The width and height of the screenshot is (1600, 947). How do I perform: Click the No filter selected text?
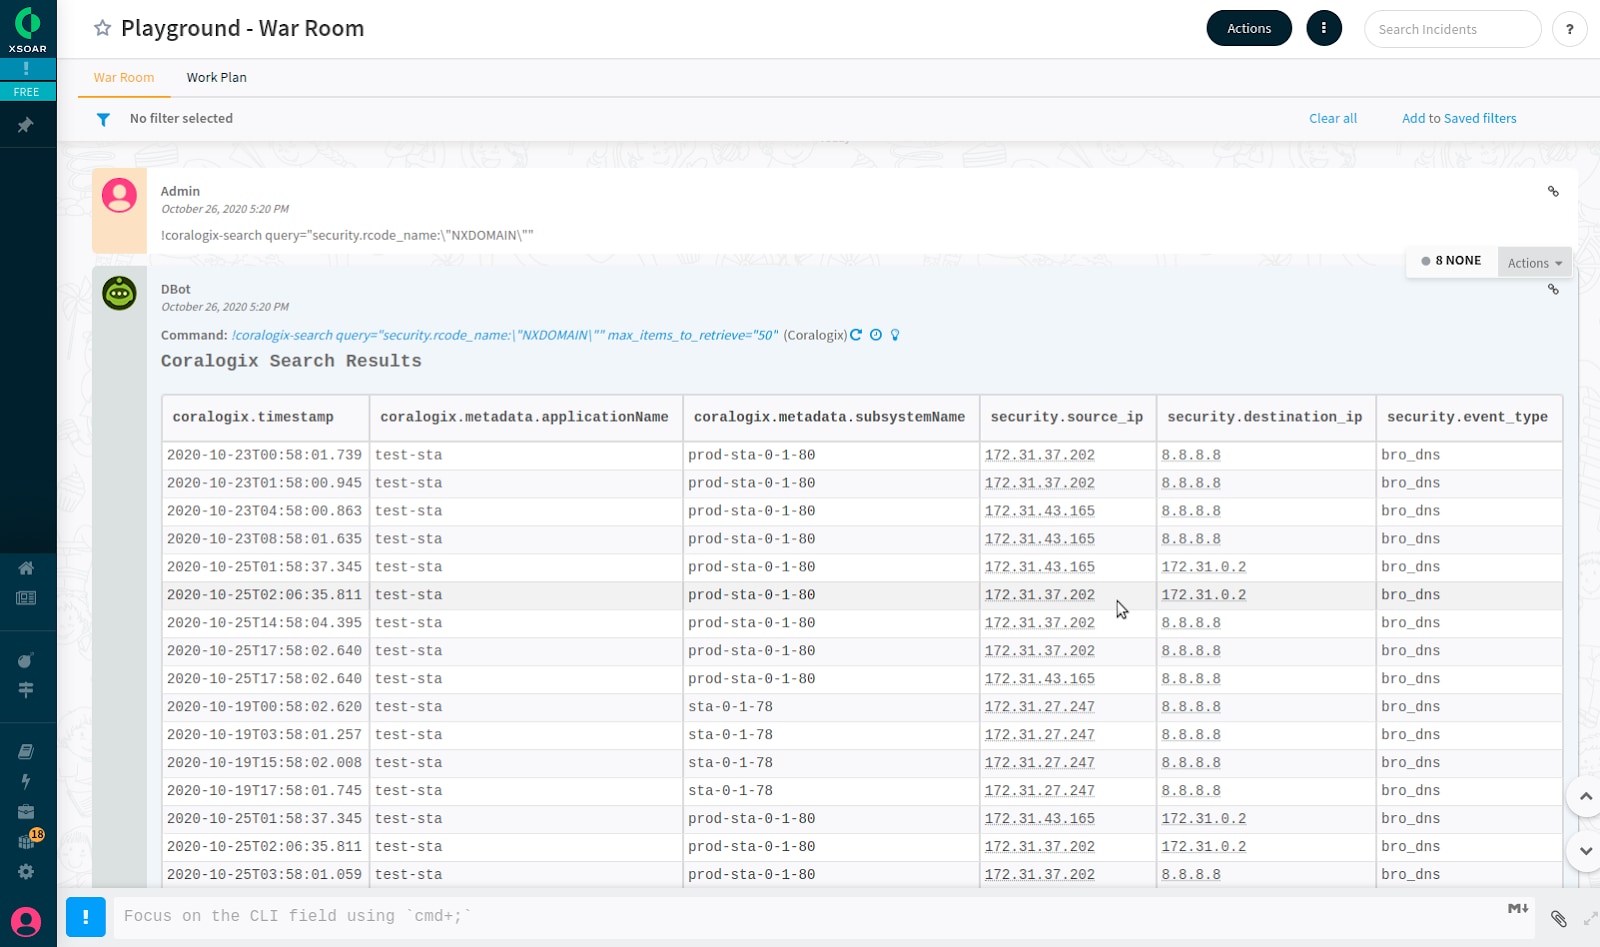(181, 118)
